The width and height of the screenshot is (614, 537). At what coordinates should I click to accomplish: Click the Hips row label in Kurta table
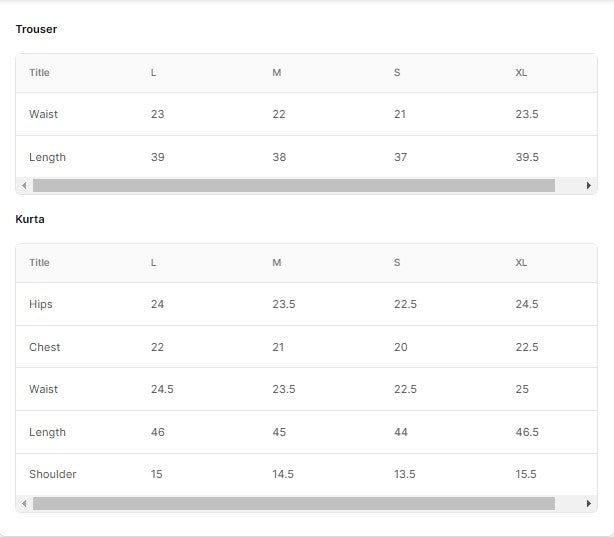(x=41, y=305)
